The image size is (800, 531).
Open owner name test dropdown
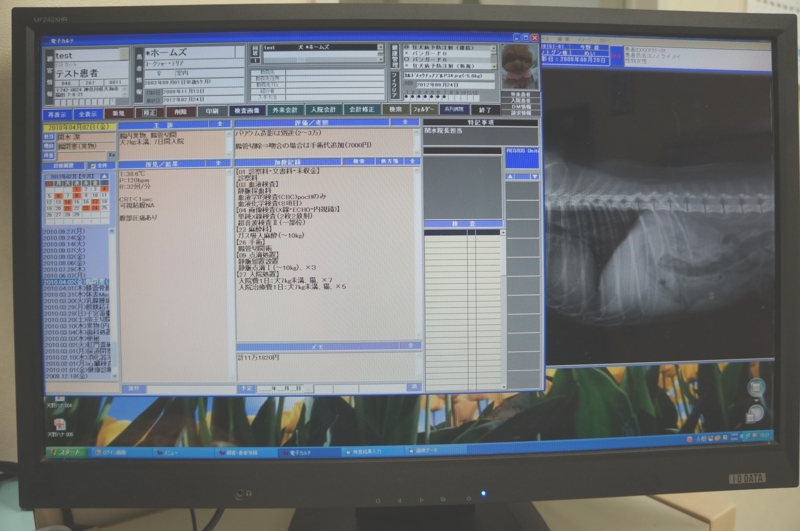(124, 54)
